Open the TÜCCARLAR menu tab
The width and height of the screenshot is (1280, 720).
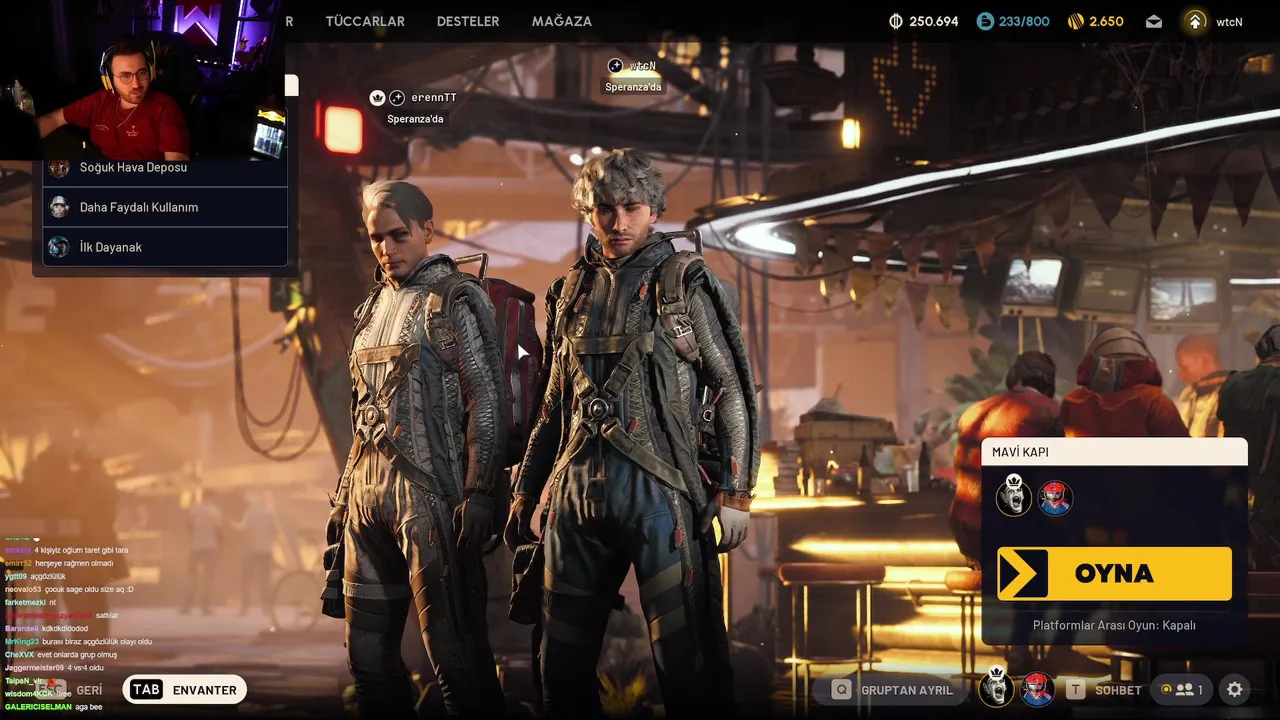click(365, 21)
